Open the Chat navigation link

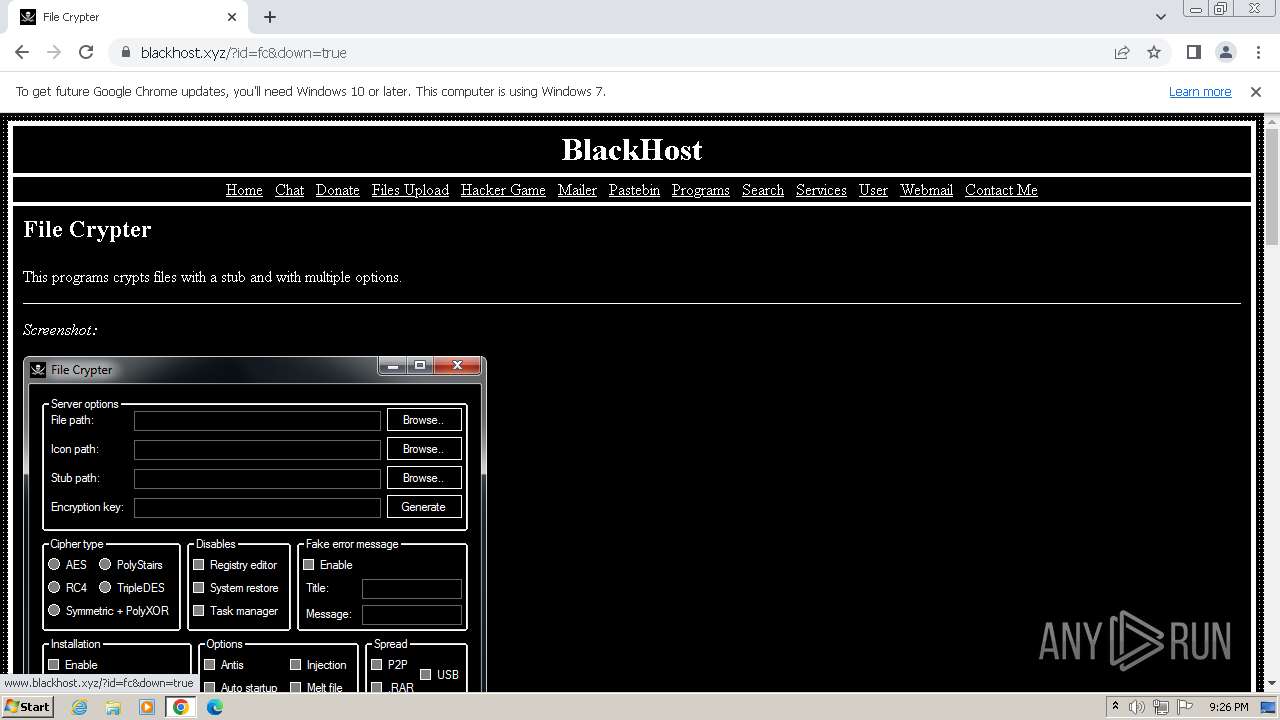point(289,190)
